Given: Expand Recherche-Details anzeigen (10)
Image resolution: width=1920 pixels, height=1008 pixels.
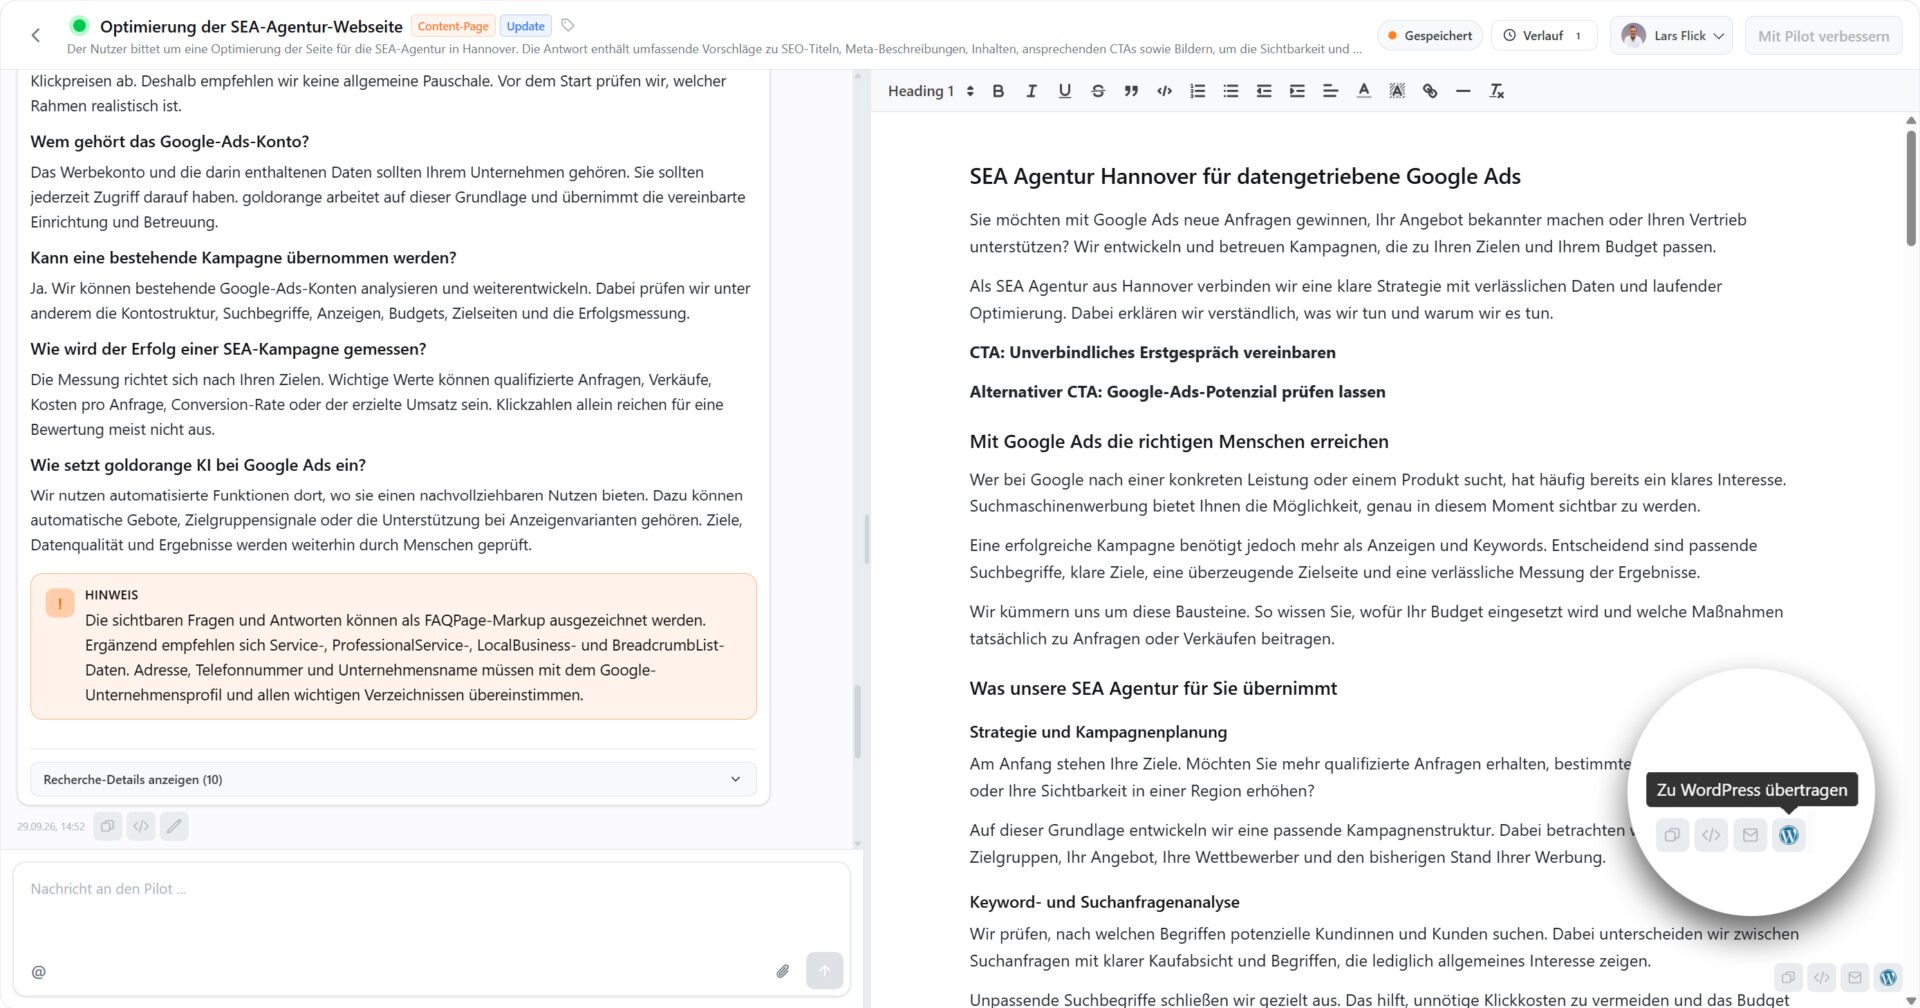Looking at the screenshot, I should click(393, 779).
